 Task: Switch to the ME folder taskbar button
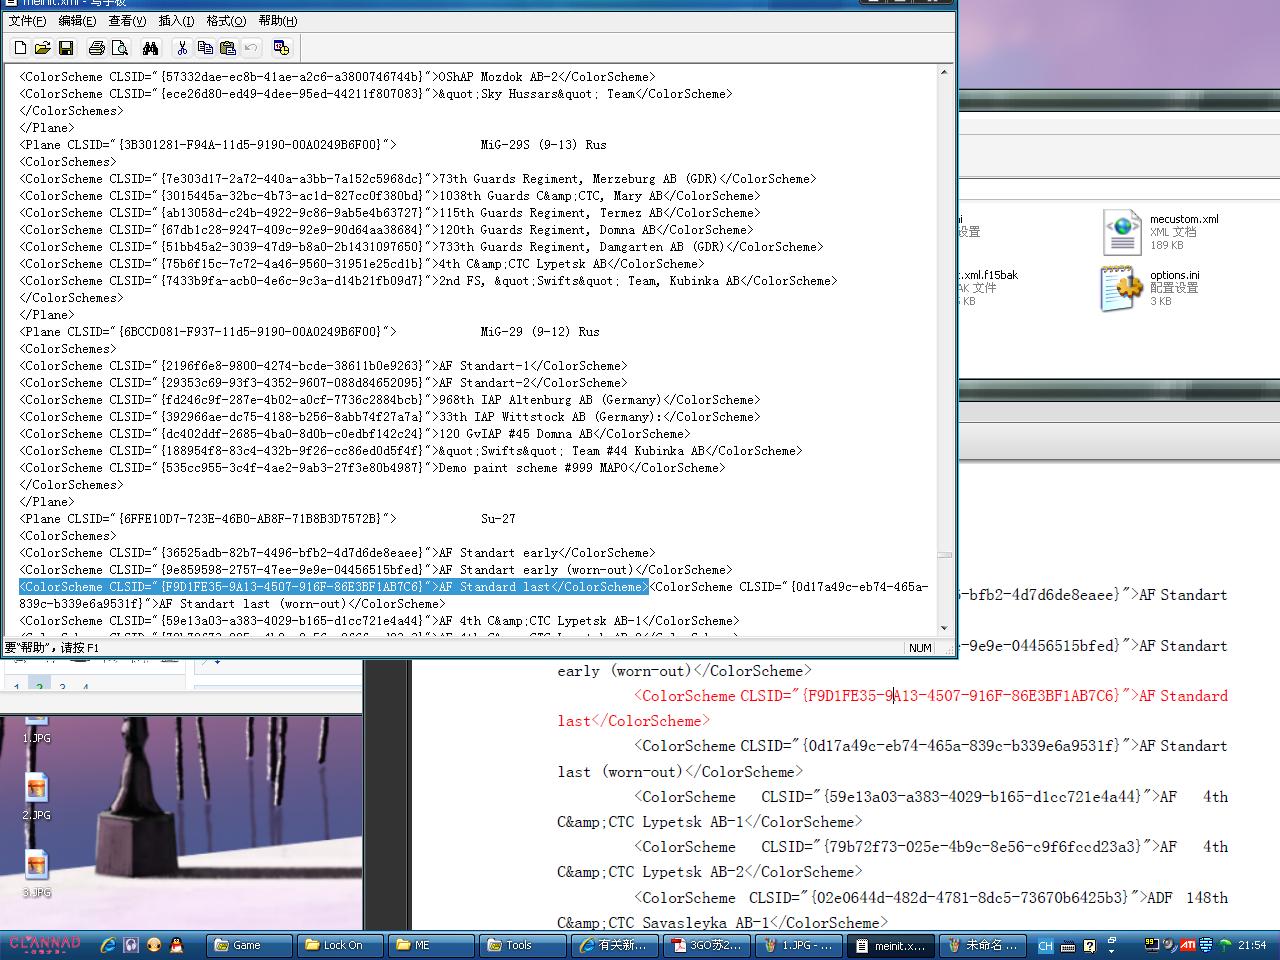(431, 945)
